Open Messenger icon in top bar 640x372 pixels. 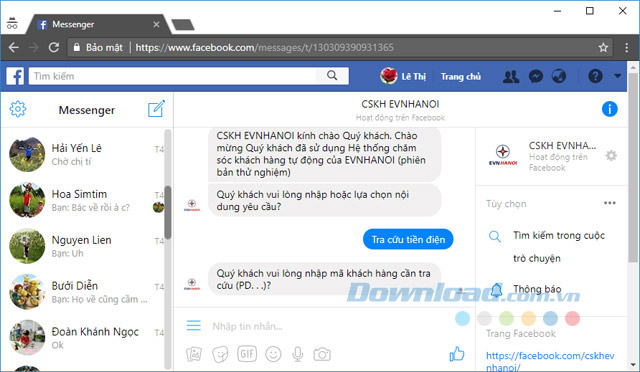[x=536, y=76]
